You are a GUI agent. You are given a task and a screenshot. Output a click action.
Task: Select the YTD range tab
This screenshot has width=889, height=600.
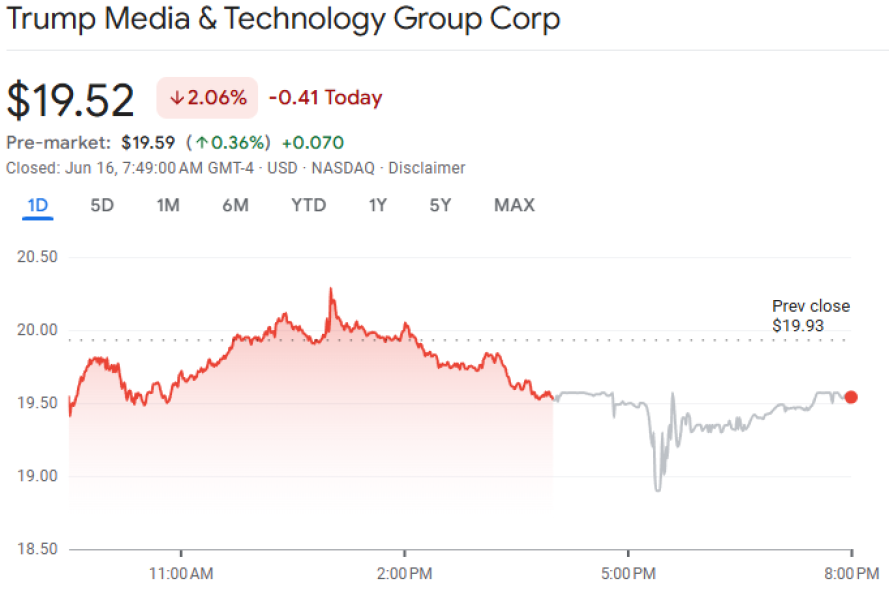308,206
